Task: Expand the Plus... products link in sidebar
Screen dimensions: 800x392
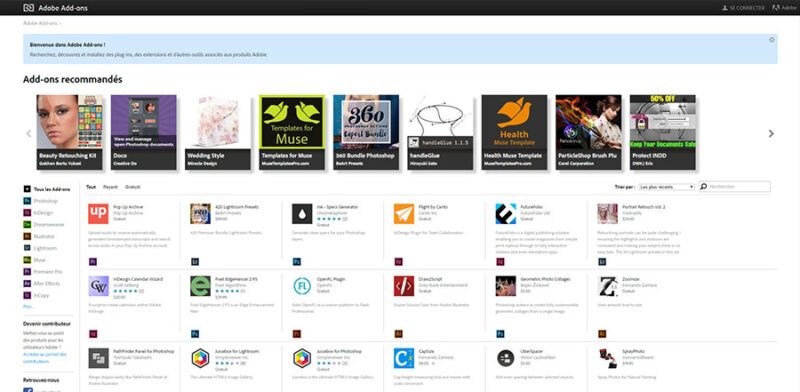Action: pyautogui.click(x=28, y=306)
